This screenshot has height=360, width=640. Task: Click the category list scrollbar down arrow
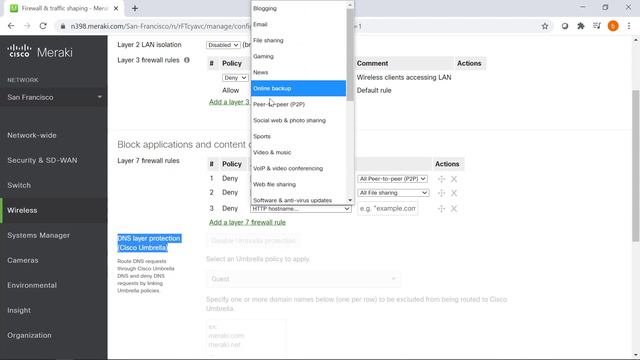[350, 200]
